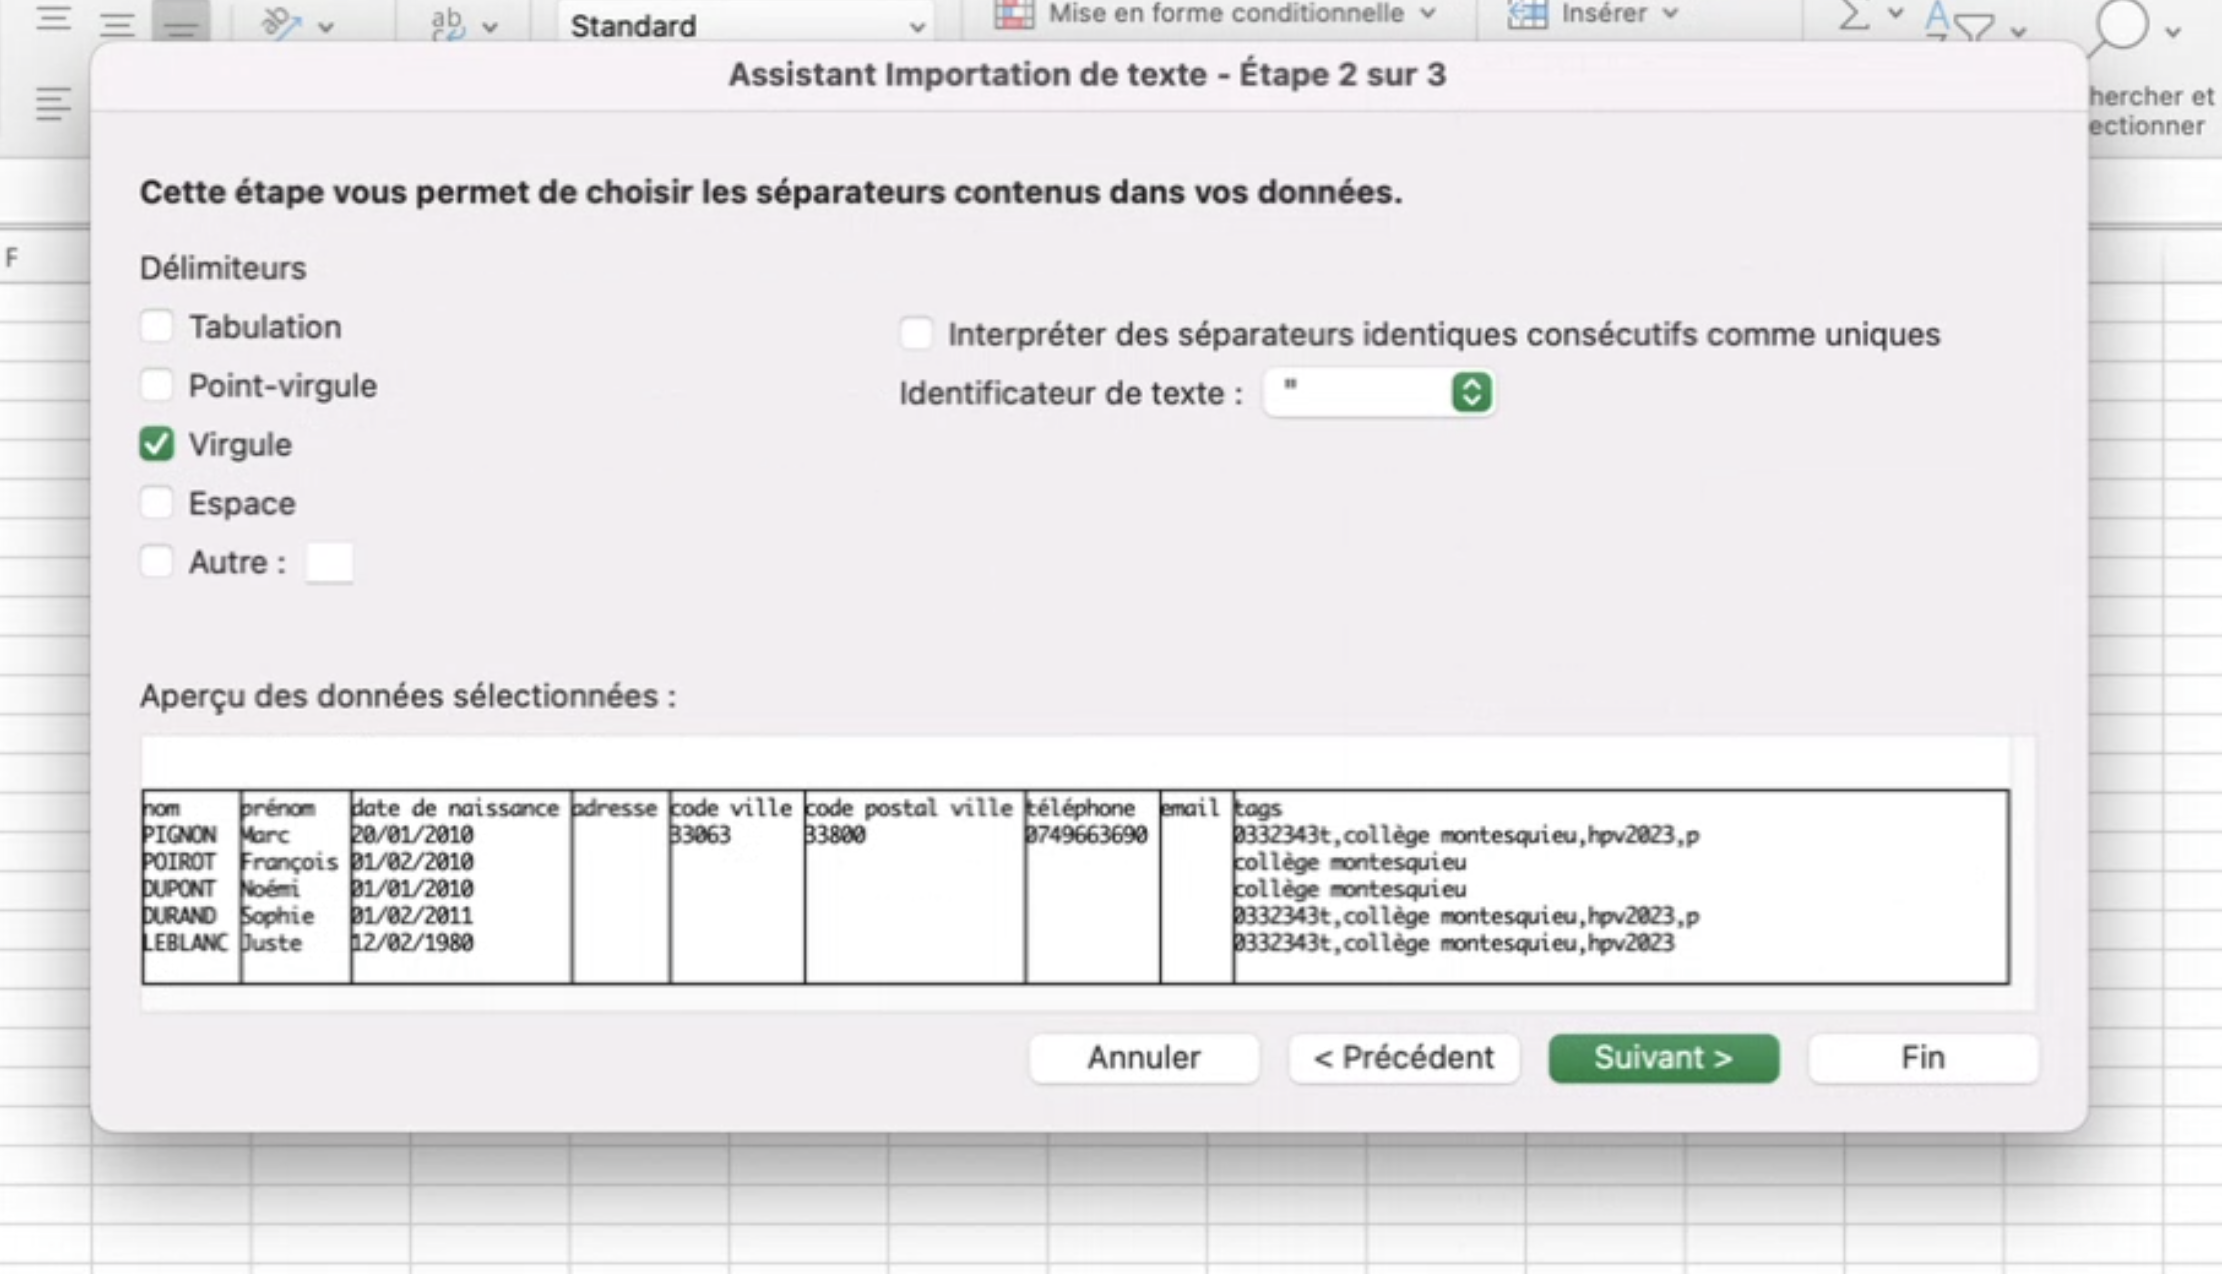Expand the search and select dropdown arrow
Image resolution: width=2222 pixels, height=1274 pixels.
[x=2173, y=32]
